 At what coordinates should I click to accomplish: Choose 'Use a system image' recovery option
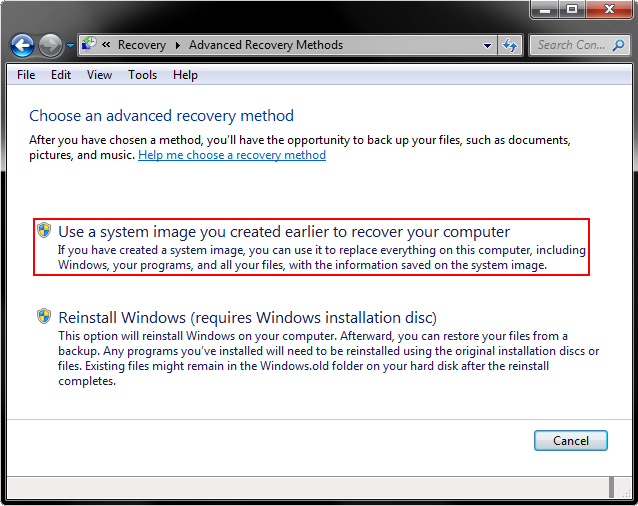(x=284, y=232)
